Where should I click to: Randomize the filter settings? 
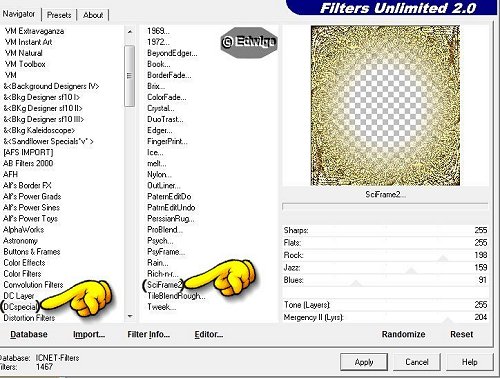[x=403, y=334]
